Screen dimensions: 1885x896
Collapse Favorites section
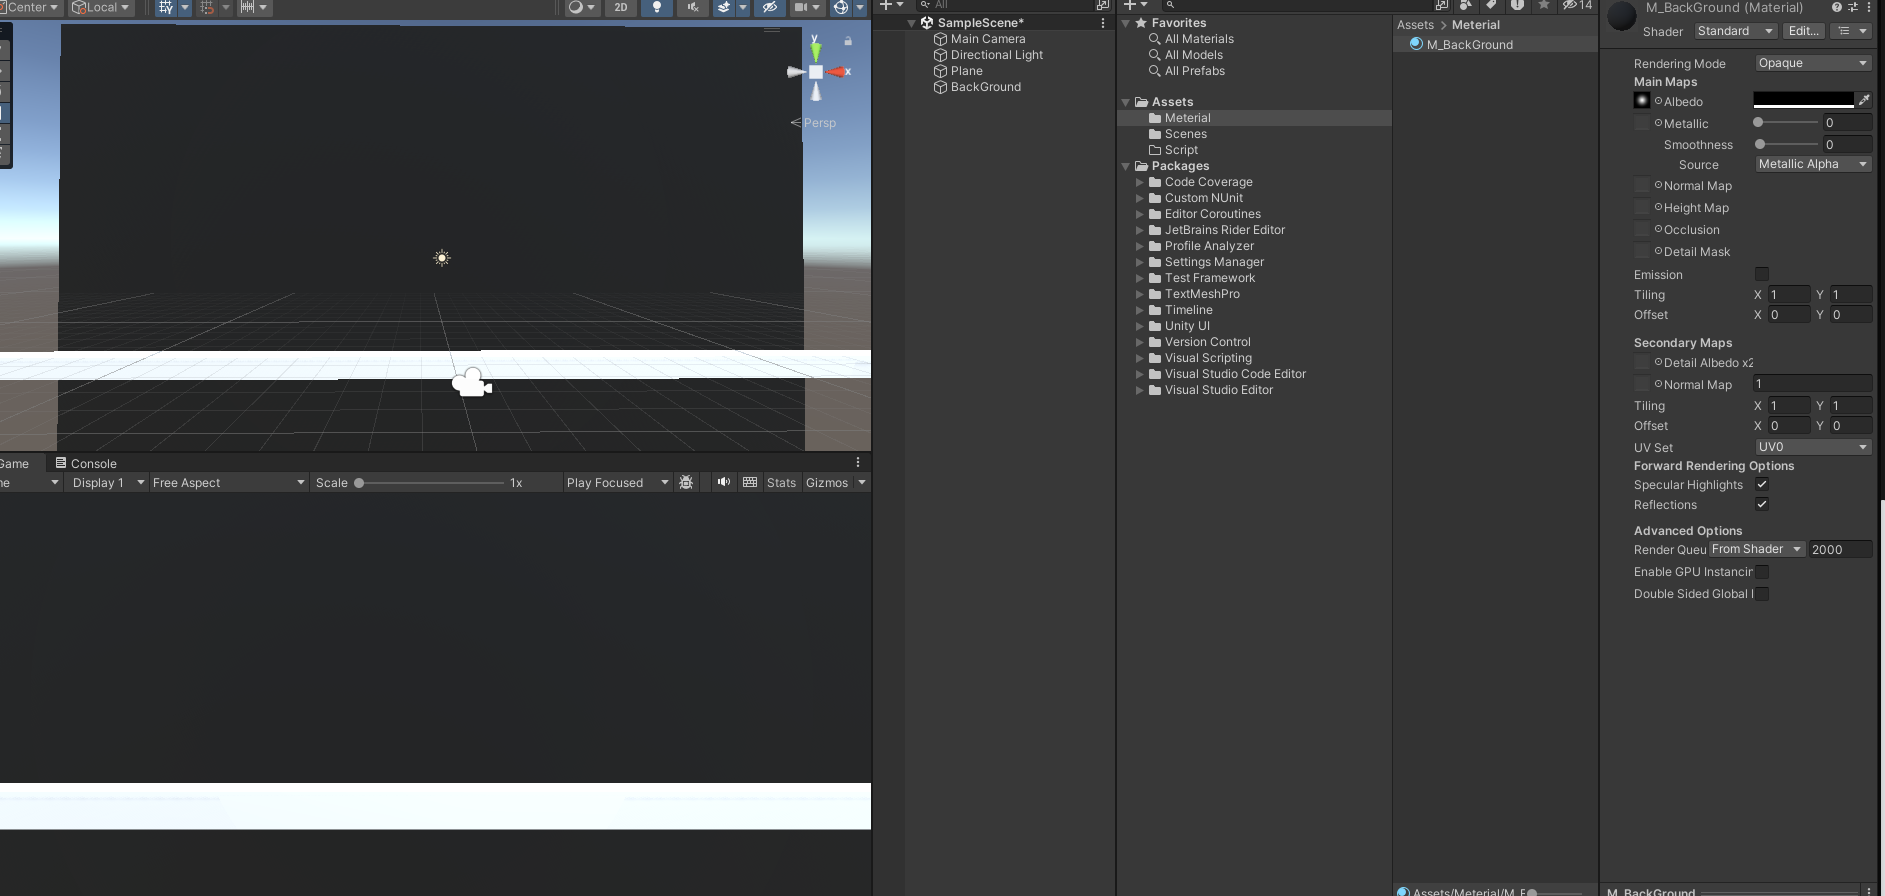(1126, 23)
